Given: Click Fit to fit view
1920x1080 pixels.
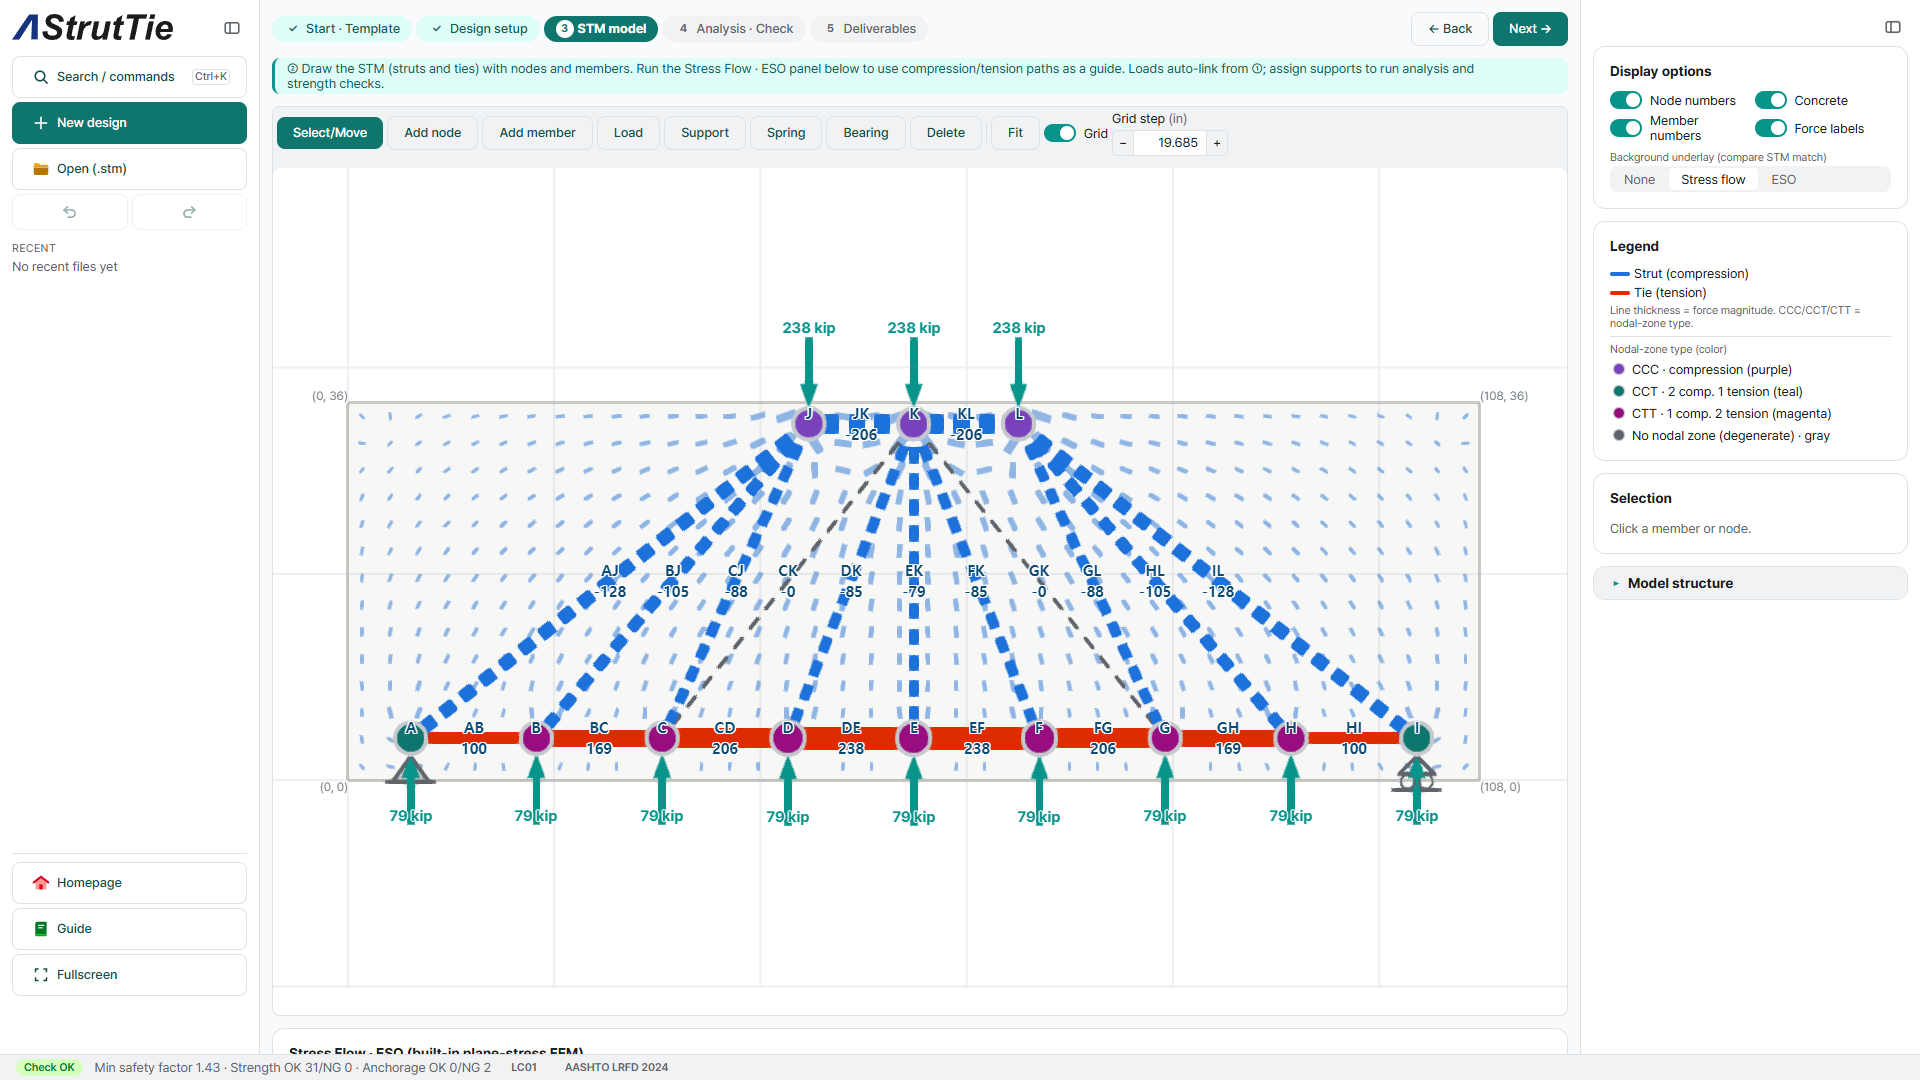Looking at the screenshot, I should tap(1015, 133).
